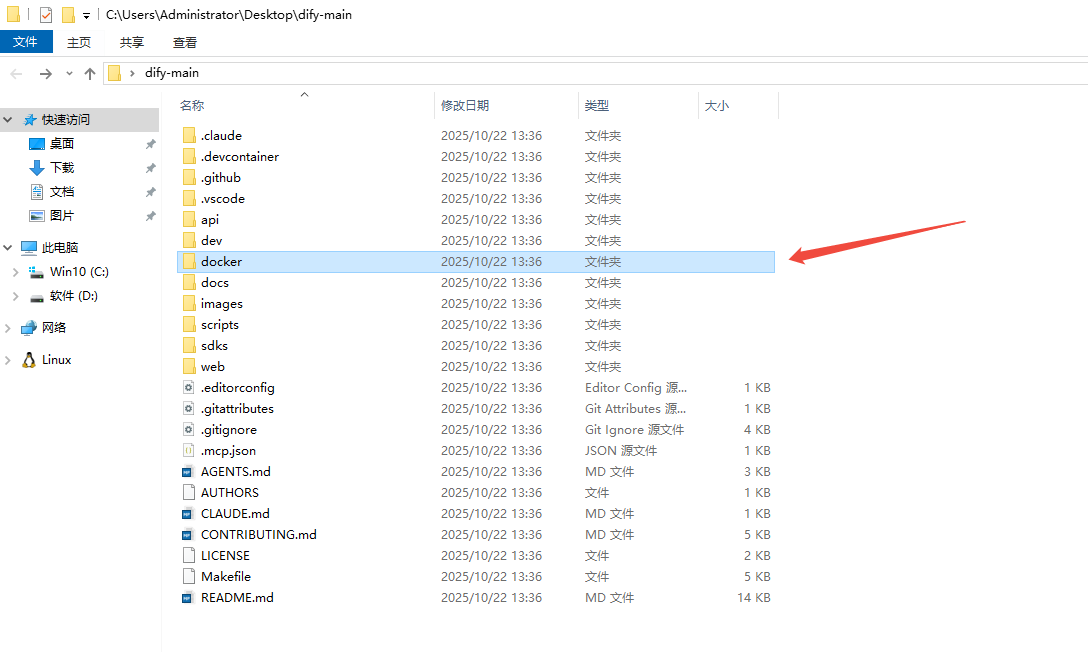Click the Forward navigation arrow
1088x652 pixels.
pos(45,73)
